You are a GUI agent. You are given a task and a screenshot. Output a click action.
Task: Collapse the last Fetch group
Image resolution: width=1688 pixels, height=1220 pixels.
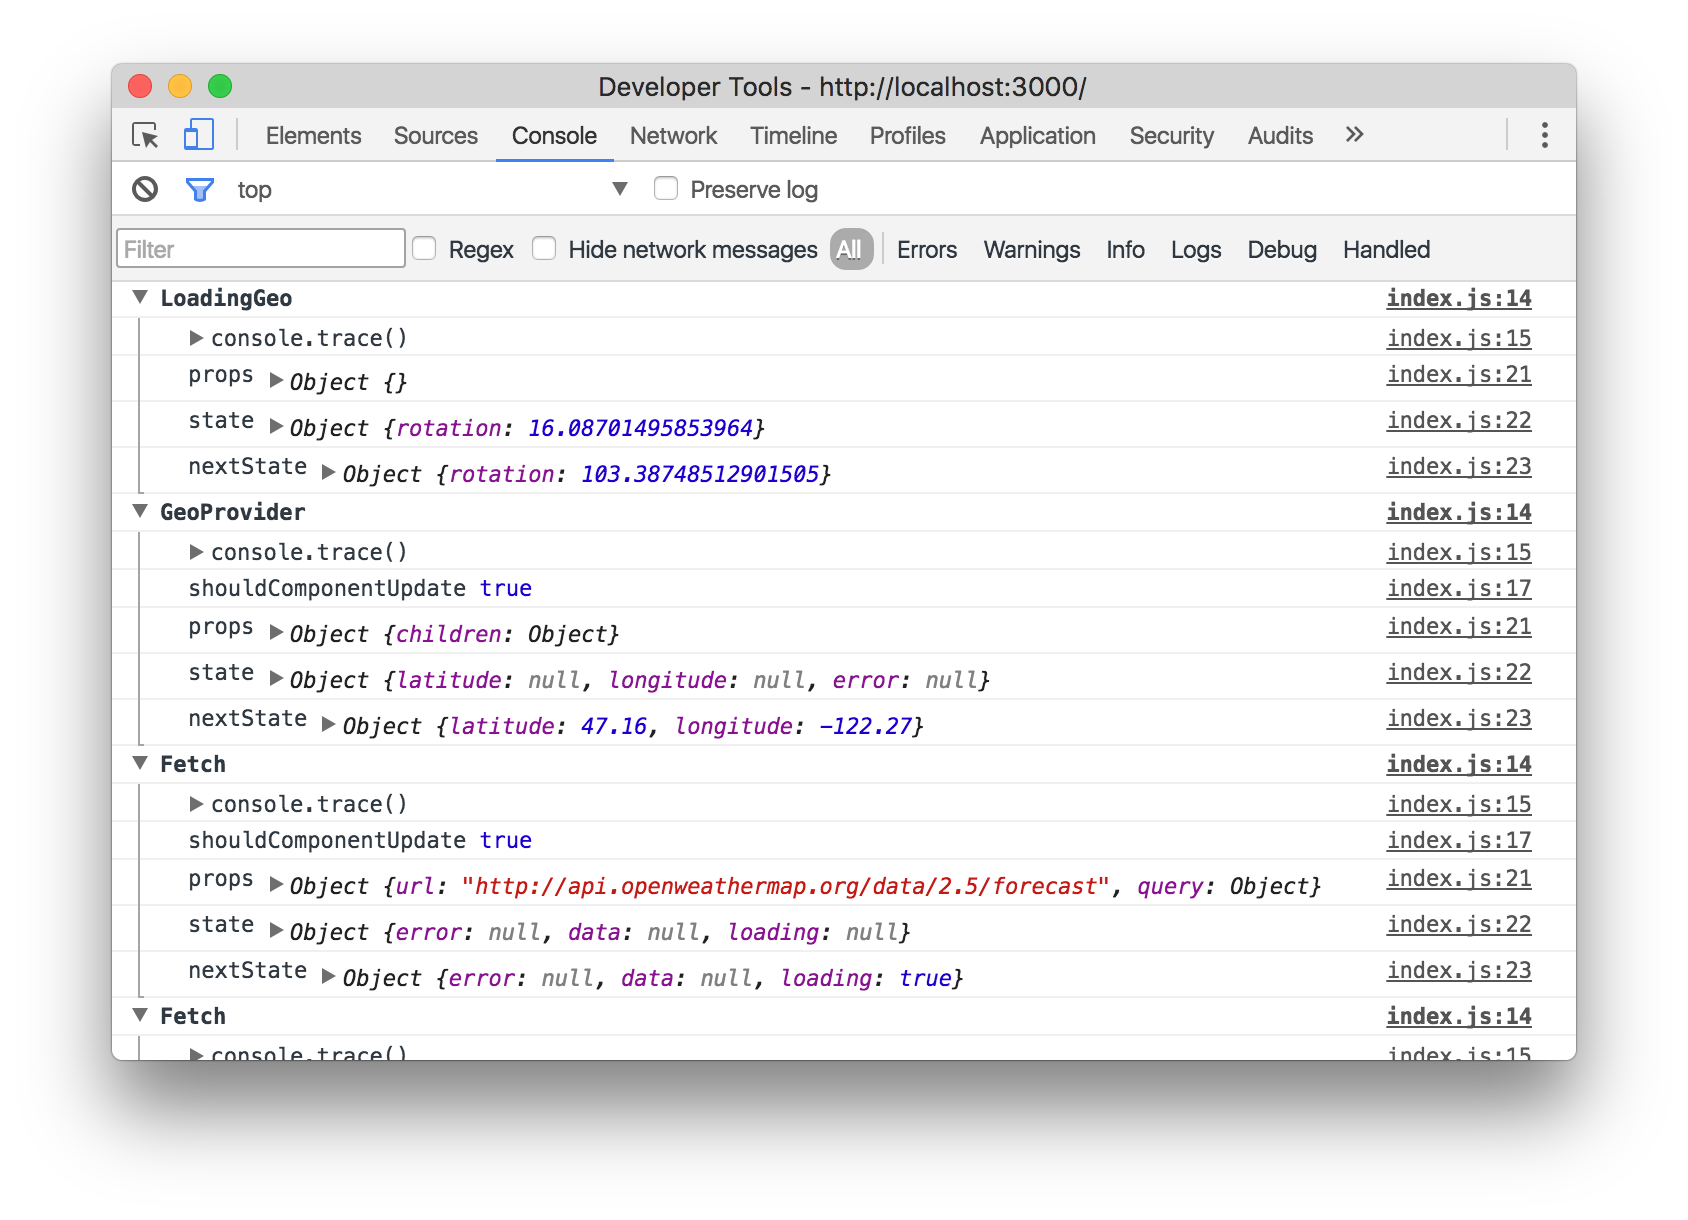pyautogui.click(x=141, y=1015)
